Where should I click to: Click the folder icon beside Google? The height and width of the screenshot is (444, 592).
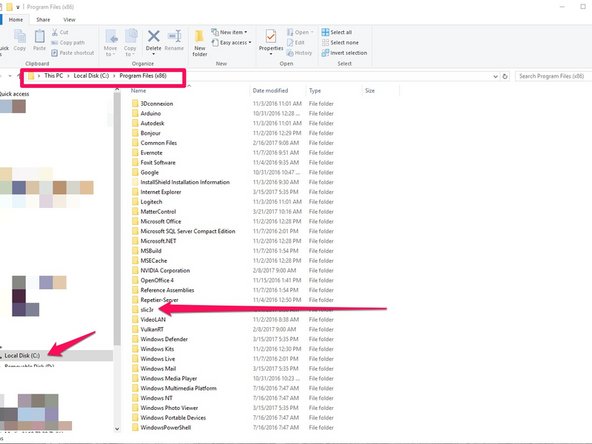pos(135,172)
